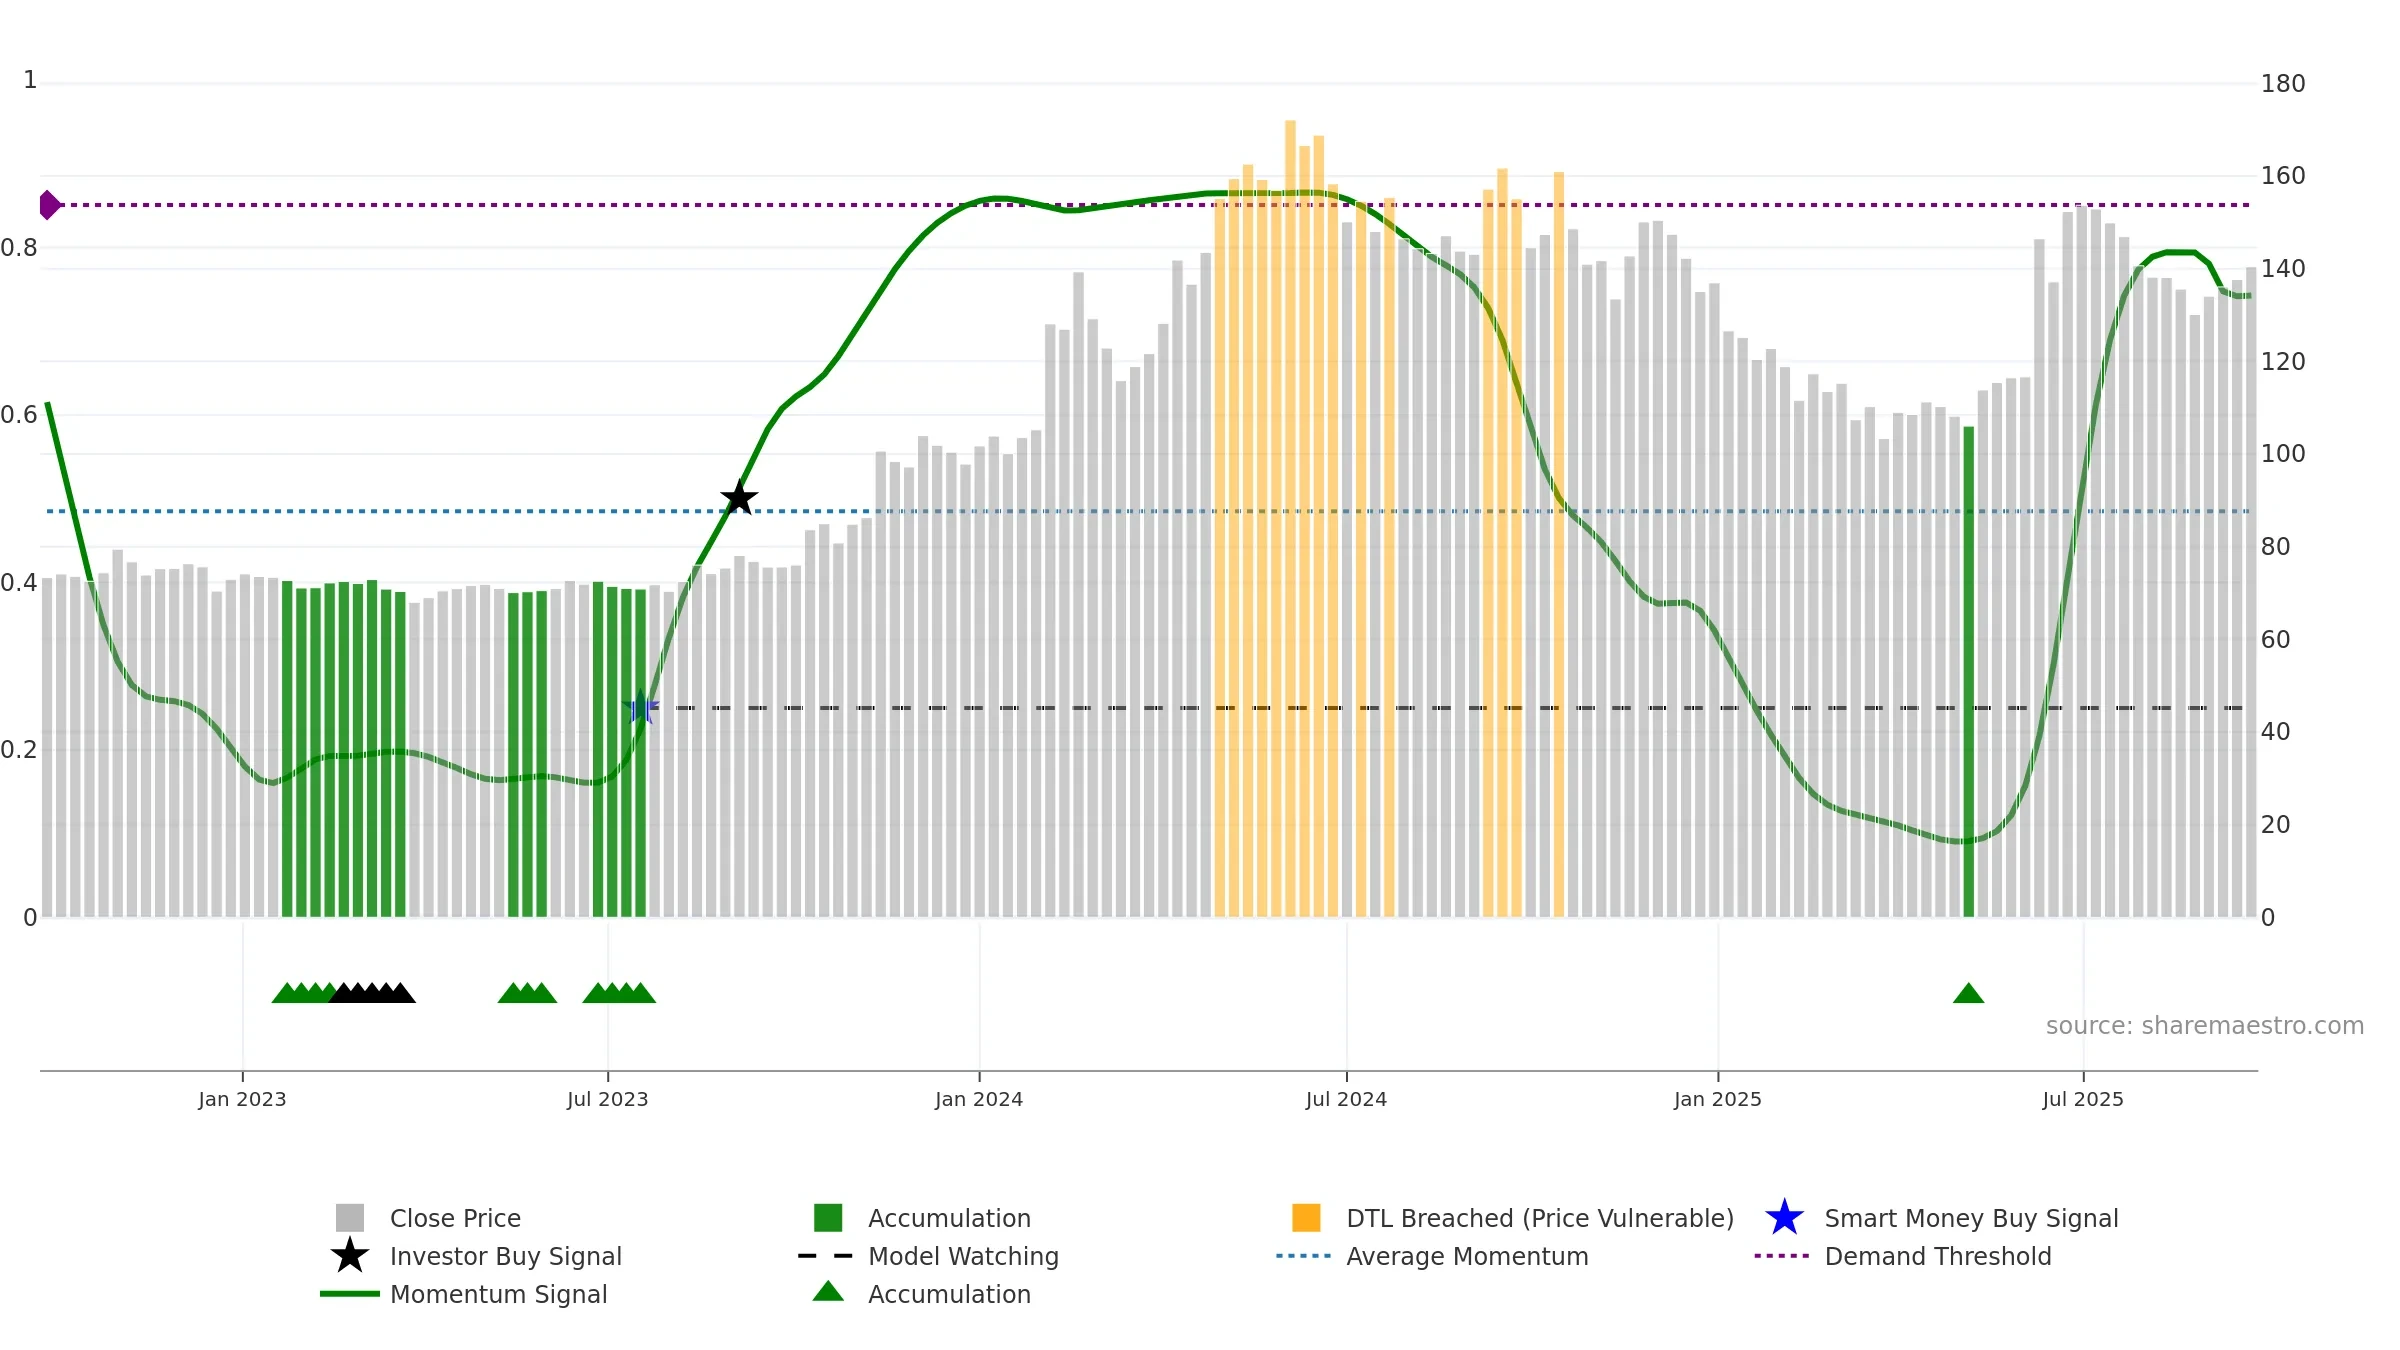Click the Close Price legend label
The width and height of the screenshot is (2400, 1350).
[x=455, y=1218]
